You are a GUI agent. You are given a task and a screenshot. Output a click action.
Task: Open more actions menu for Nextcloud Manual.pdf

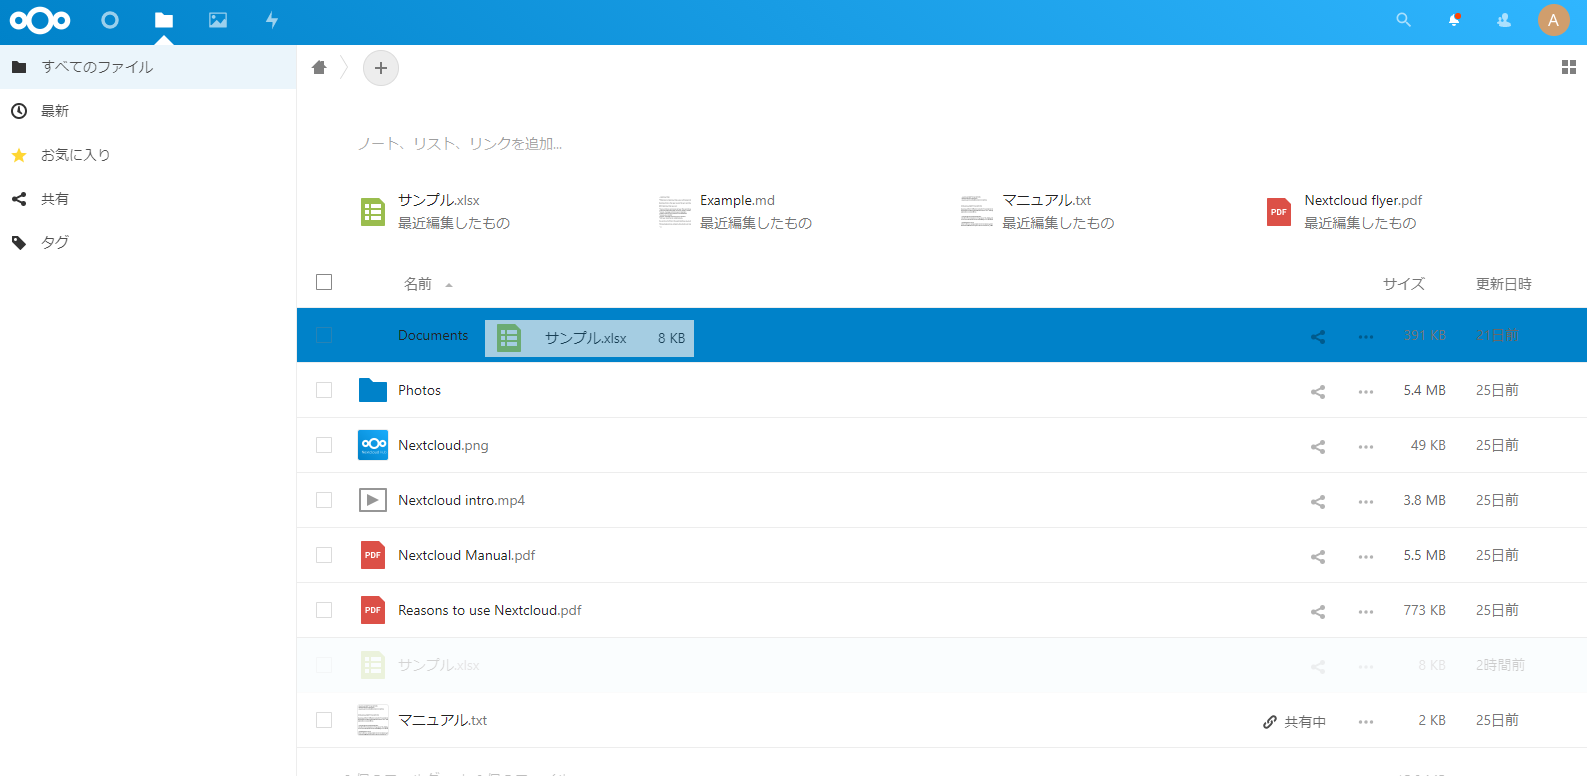pyautogui.click(x=1366, y=557)
